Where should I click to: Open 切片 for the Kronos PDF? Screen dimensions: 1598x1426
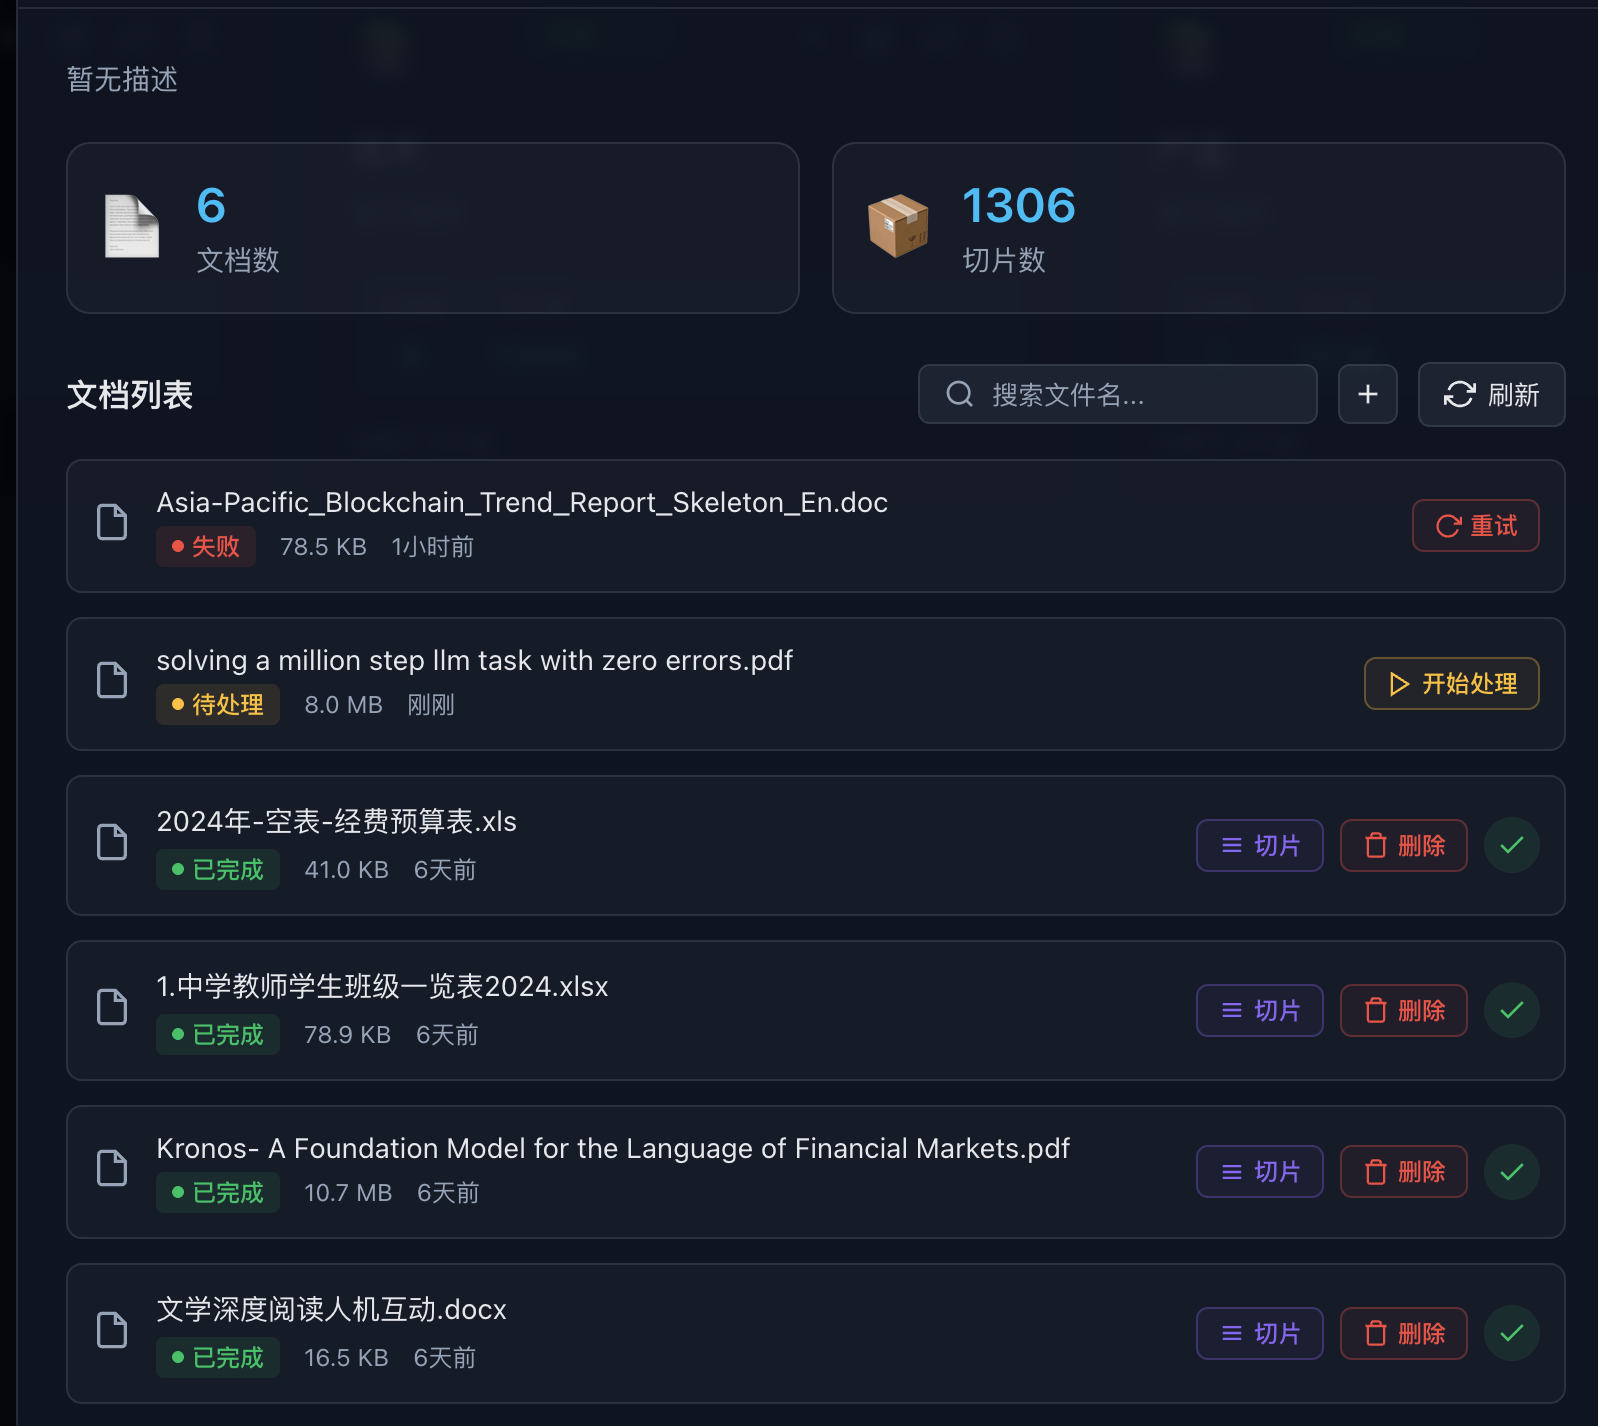point(1259,1172)
